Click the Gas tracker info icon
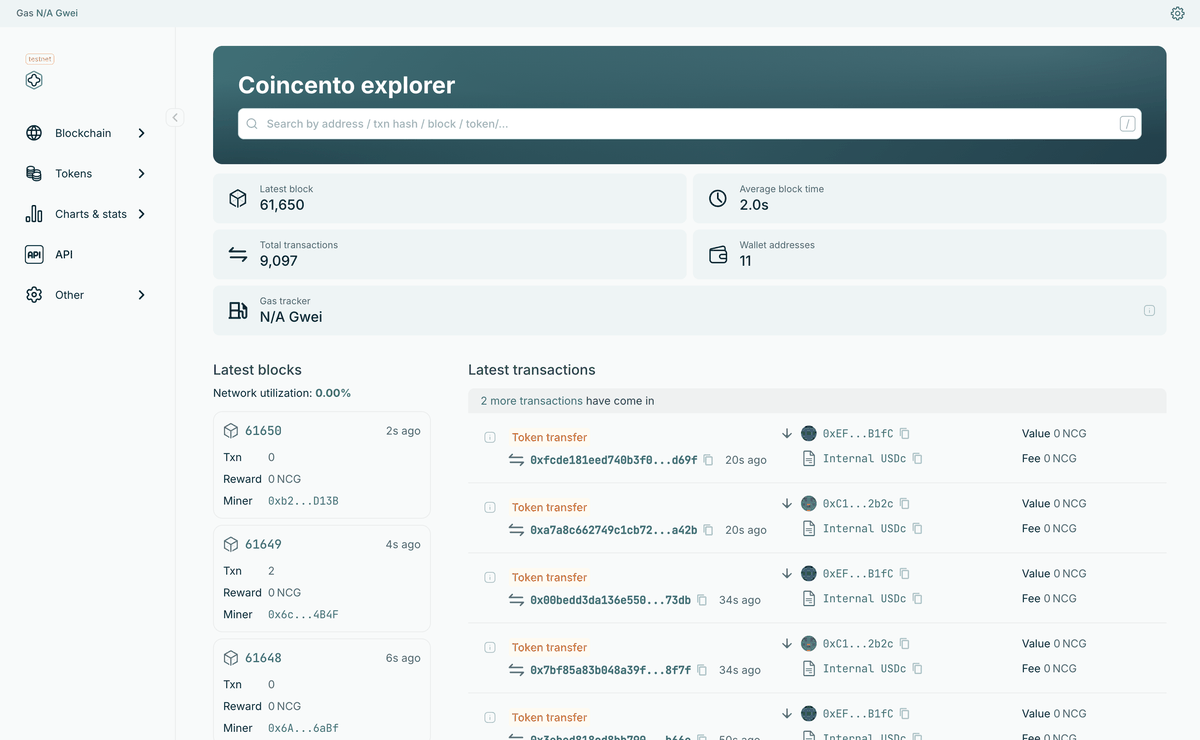This screenshot has width=1200, height=740. [x=1149, y=311]
